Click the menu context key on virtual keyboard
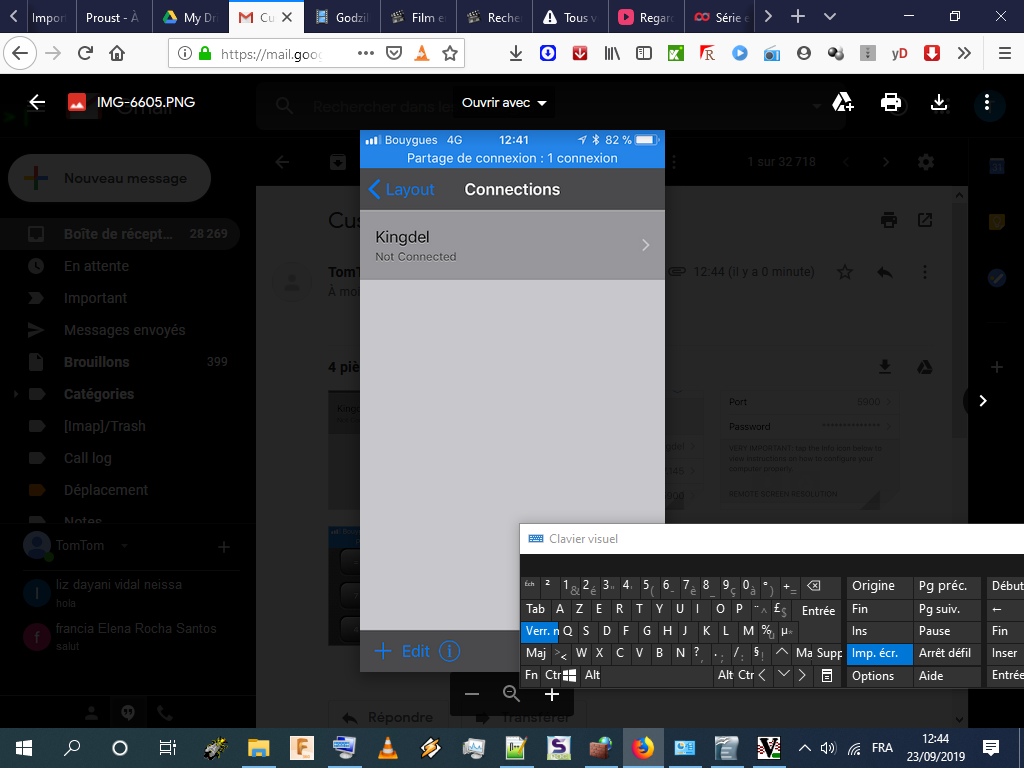1024x768 pixels. 827,675
